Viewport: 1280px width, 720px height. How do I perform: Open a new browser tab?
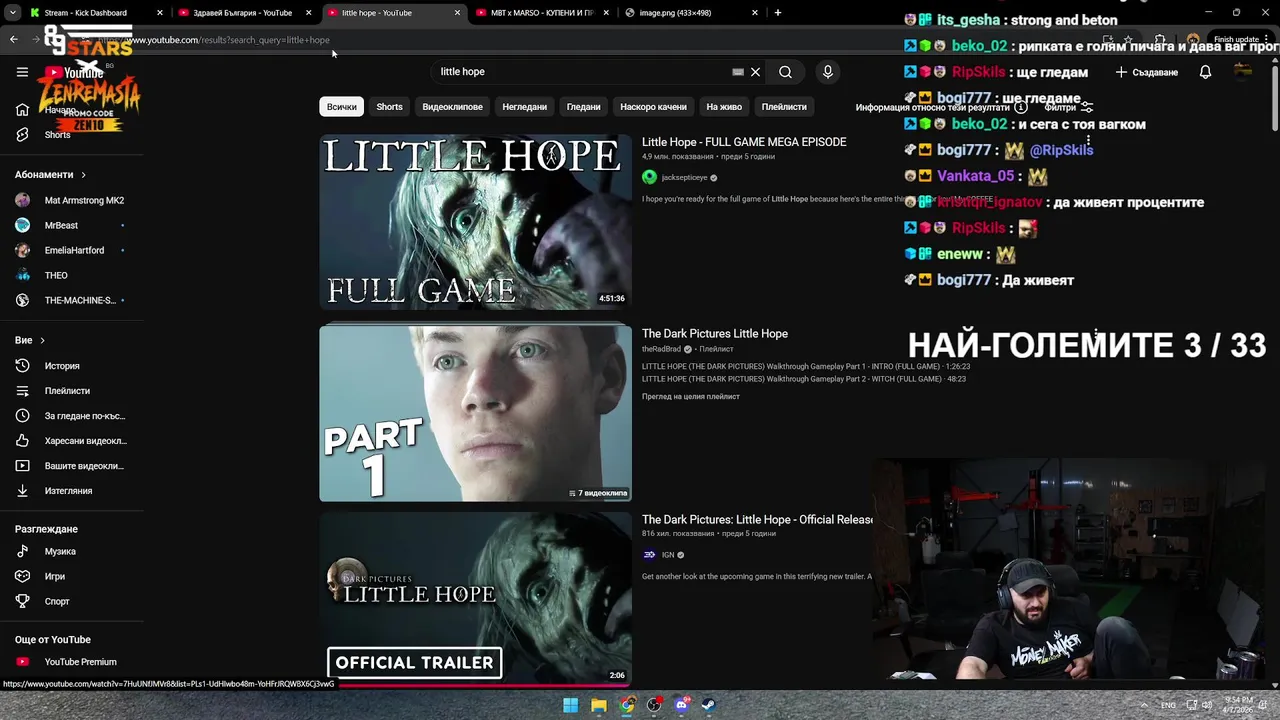pos(778,13)
